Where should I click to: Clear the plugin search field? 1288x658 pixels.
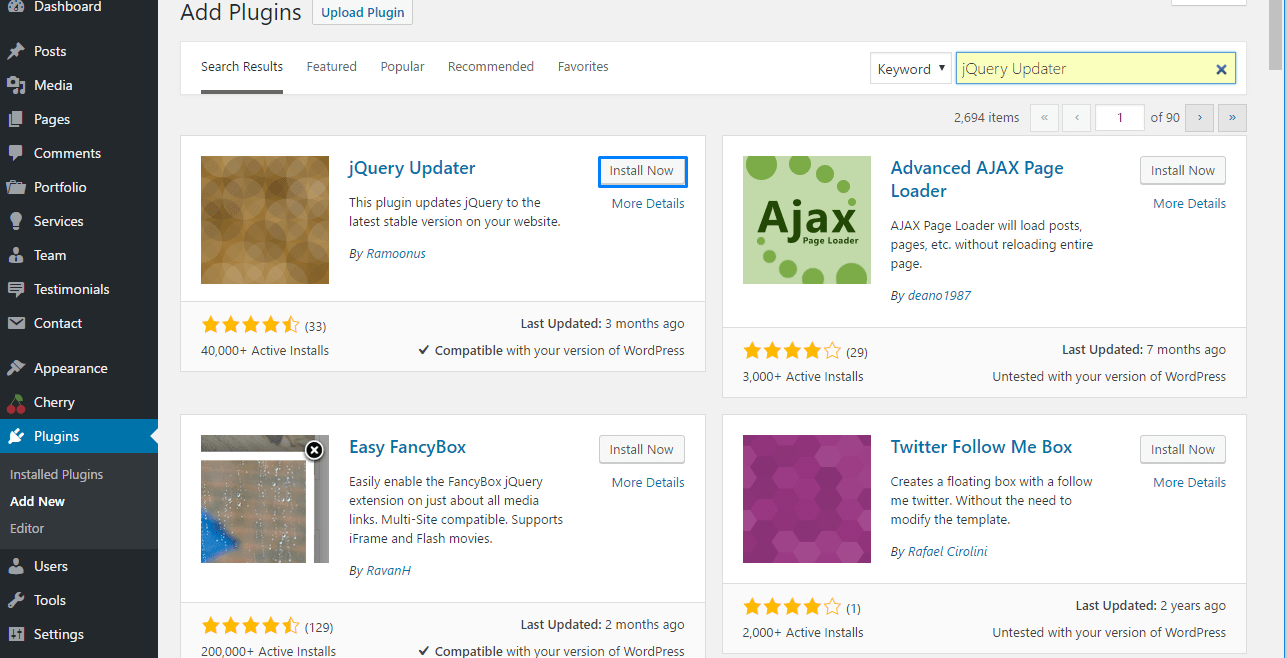click(x=1221, y=69)
